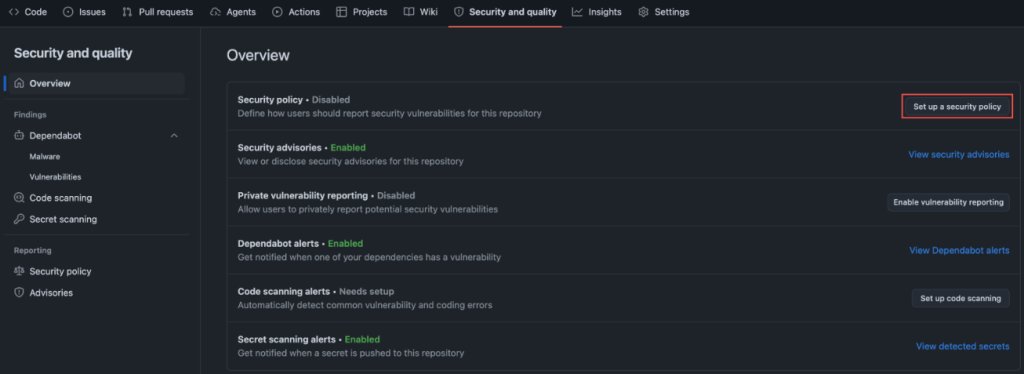This screenshot has height=374, width=1024.
Task: Click description 'Automatically detect common vulnerability and coding errors'
Action: coord(365,305)
